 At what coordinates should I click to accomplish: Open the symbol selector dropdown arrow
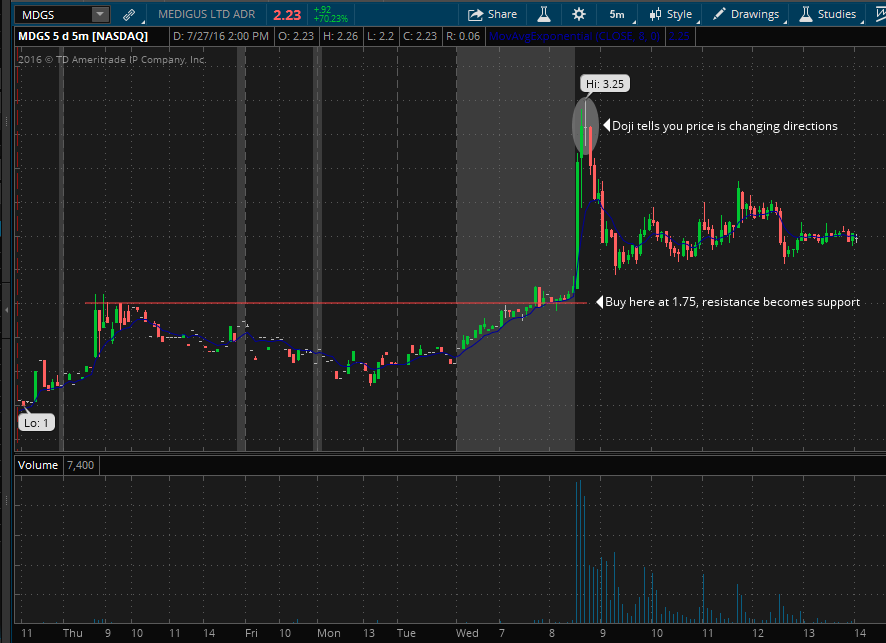[x=100, y=15]
